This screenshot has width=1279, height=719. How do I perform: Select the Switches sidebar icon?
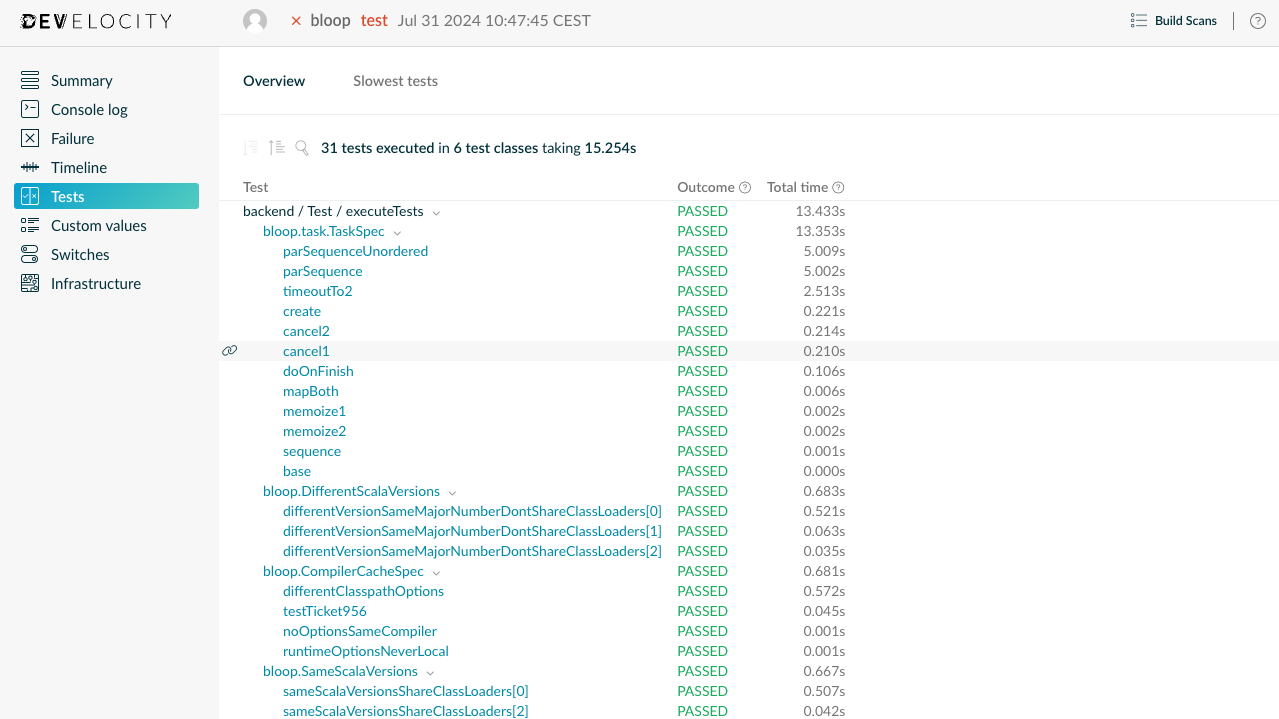pos(29,254)
